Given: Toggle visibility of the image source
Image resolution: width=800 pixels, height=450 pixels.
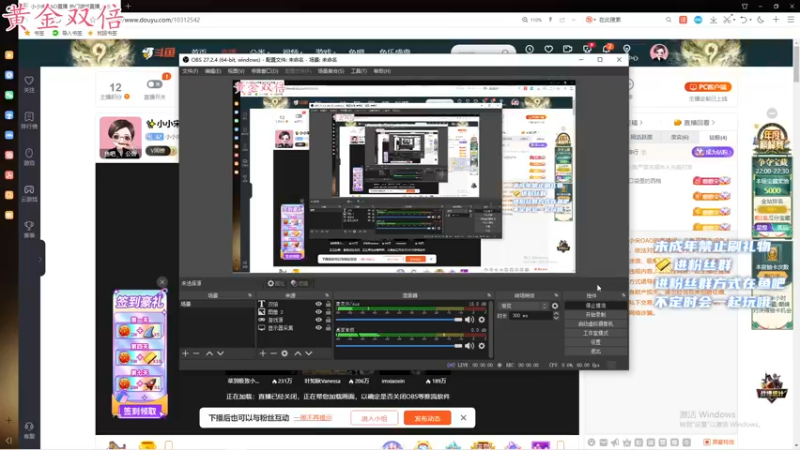Looking at the screenshot, I should pyautogui.click(x=318, y=312).
